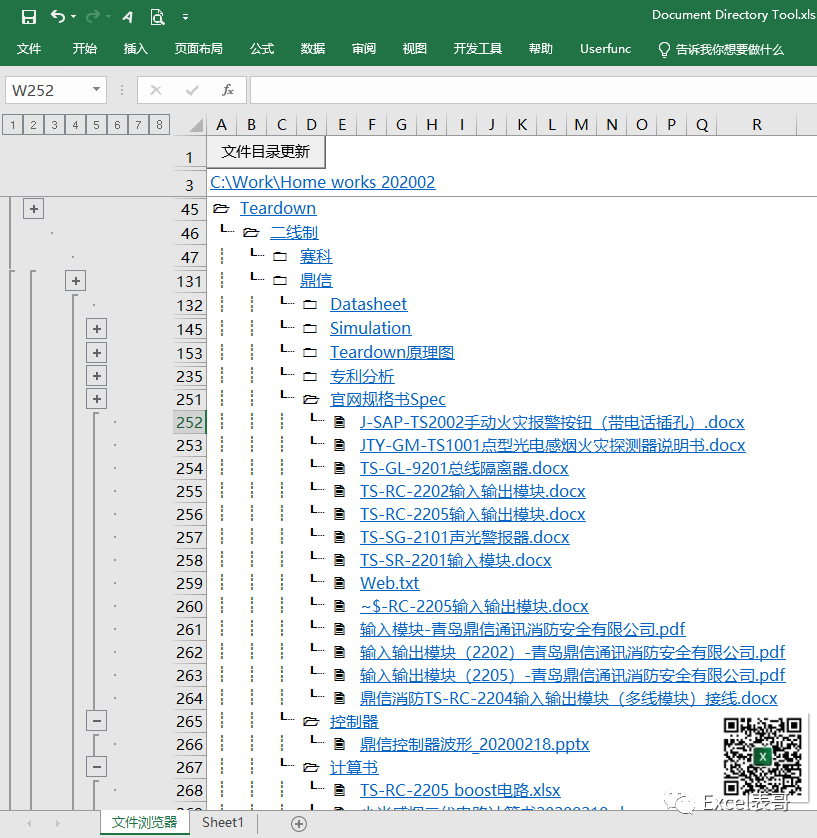The height and width of the screenshot is (838, 817).
Task: Click the open folder icon beside 控制器
Action: [311, 721]
